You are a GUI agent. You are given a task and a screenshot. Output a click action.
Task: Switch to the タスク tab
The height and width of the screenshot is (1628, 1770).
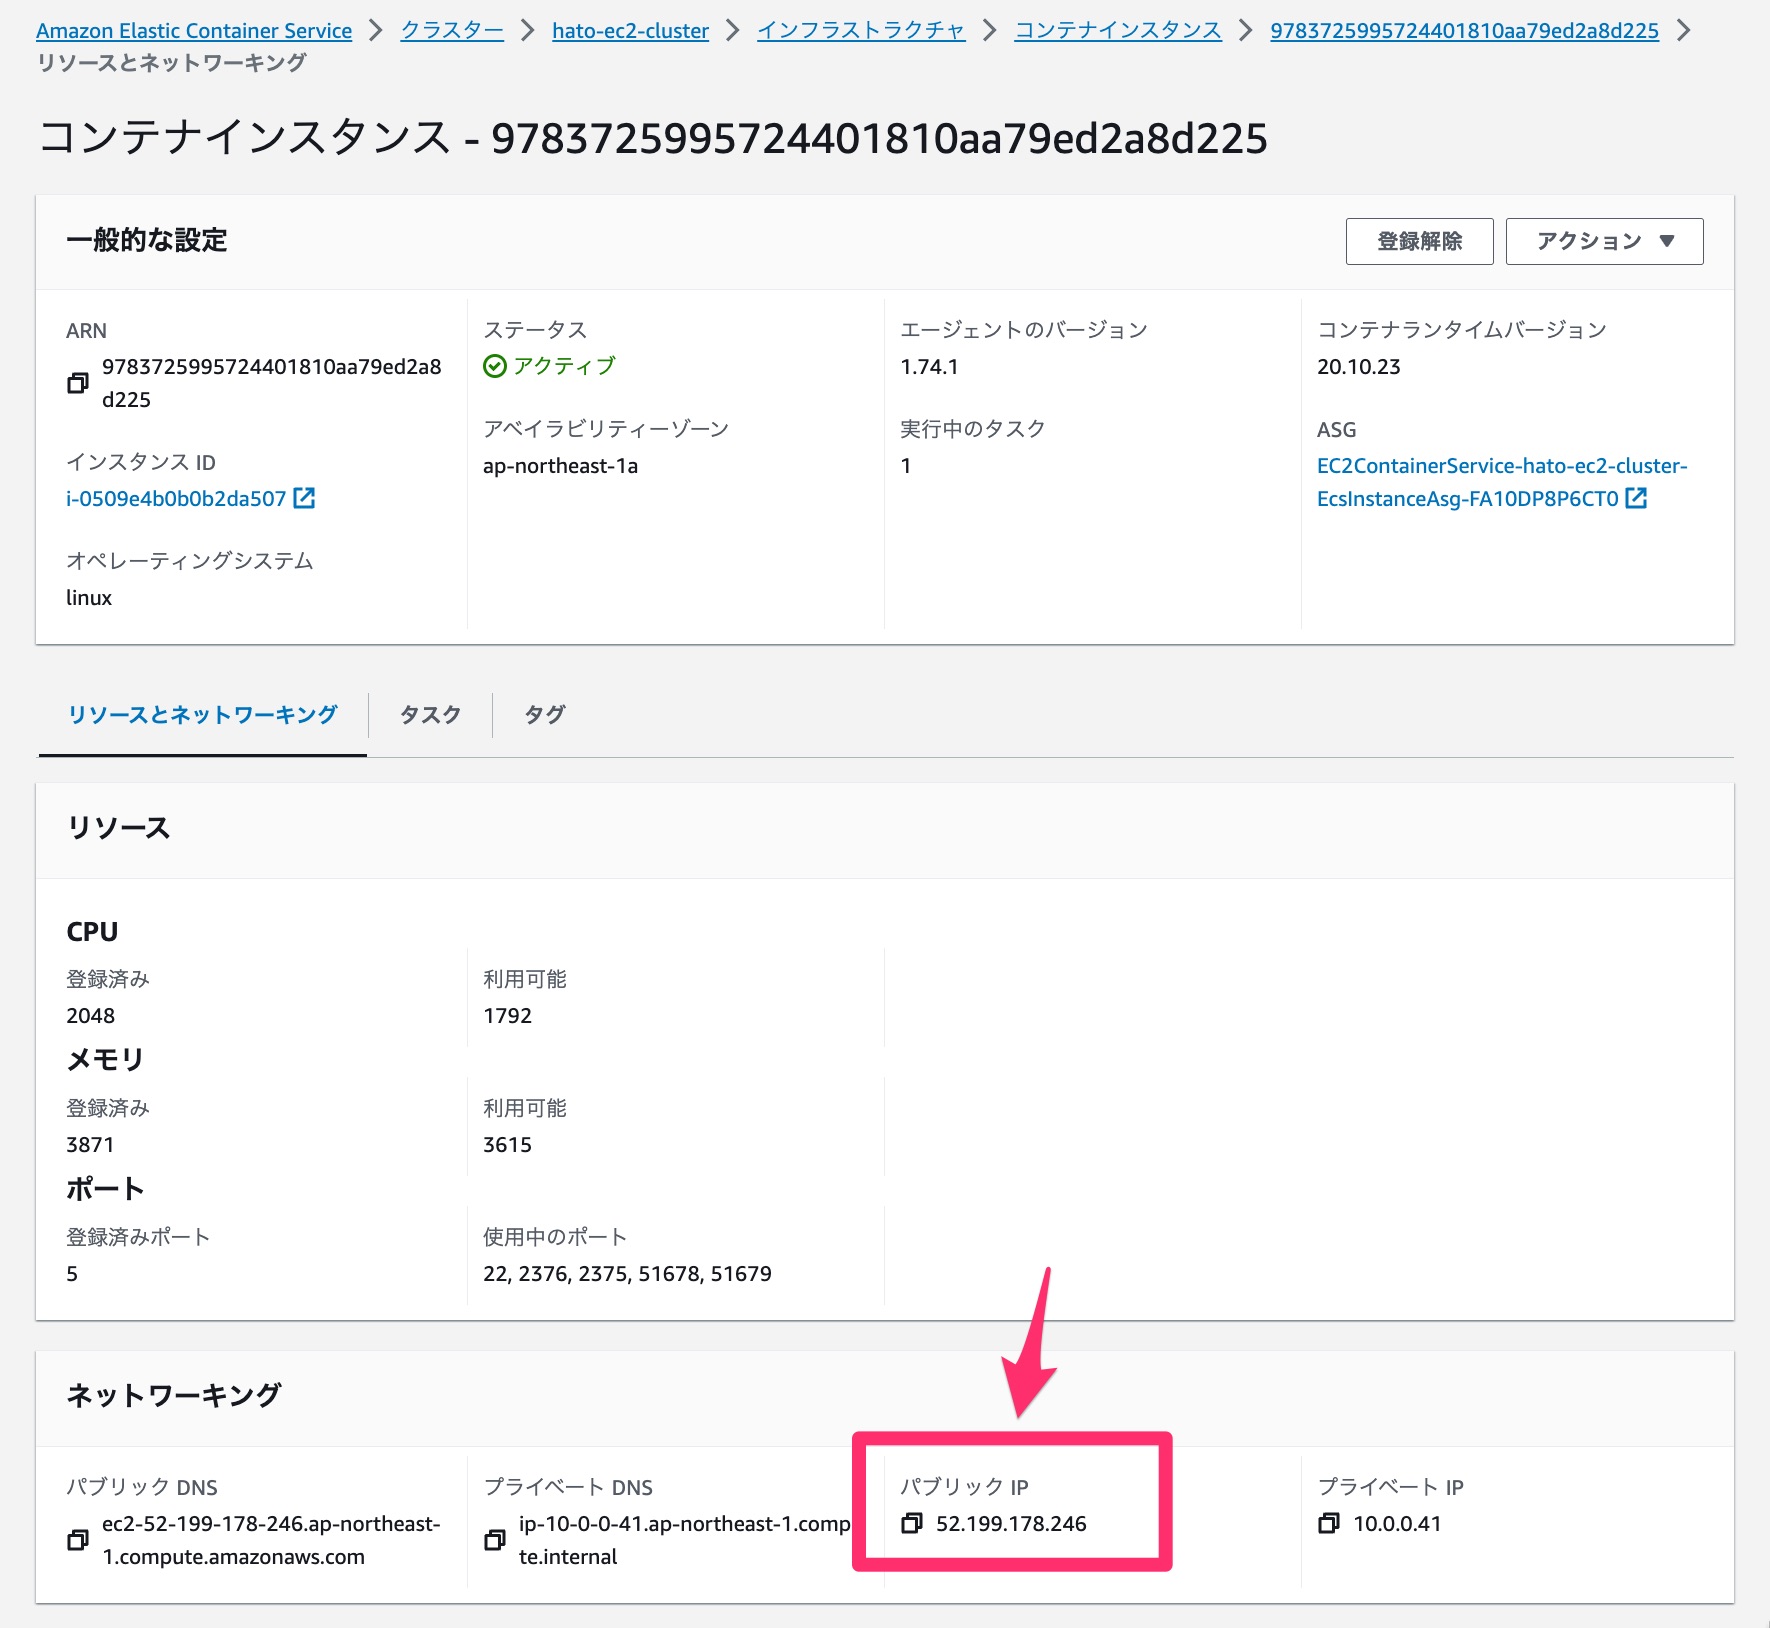[429, 715]
